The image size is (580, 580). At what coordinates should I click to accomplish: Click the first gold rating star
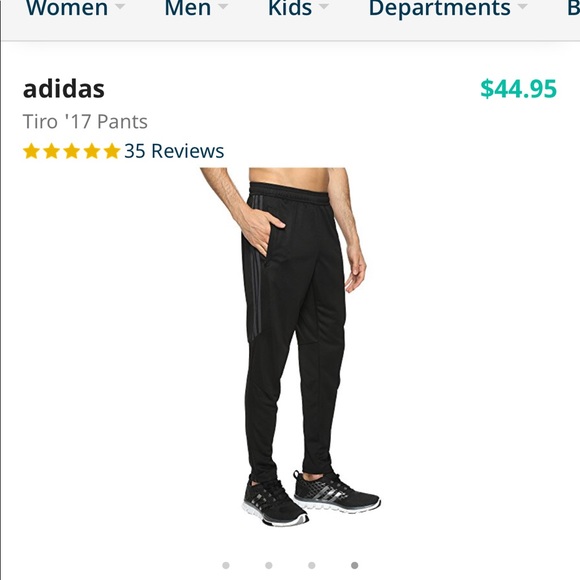click(31, 151)
